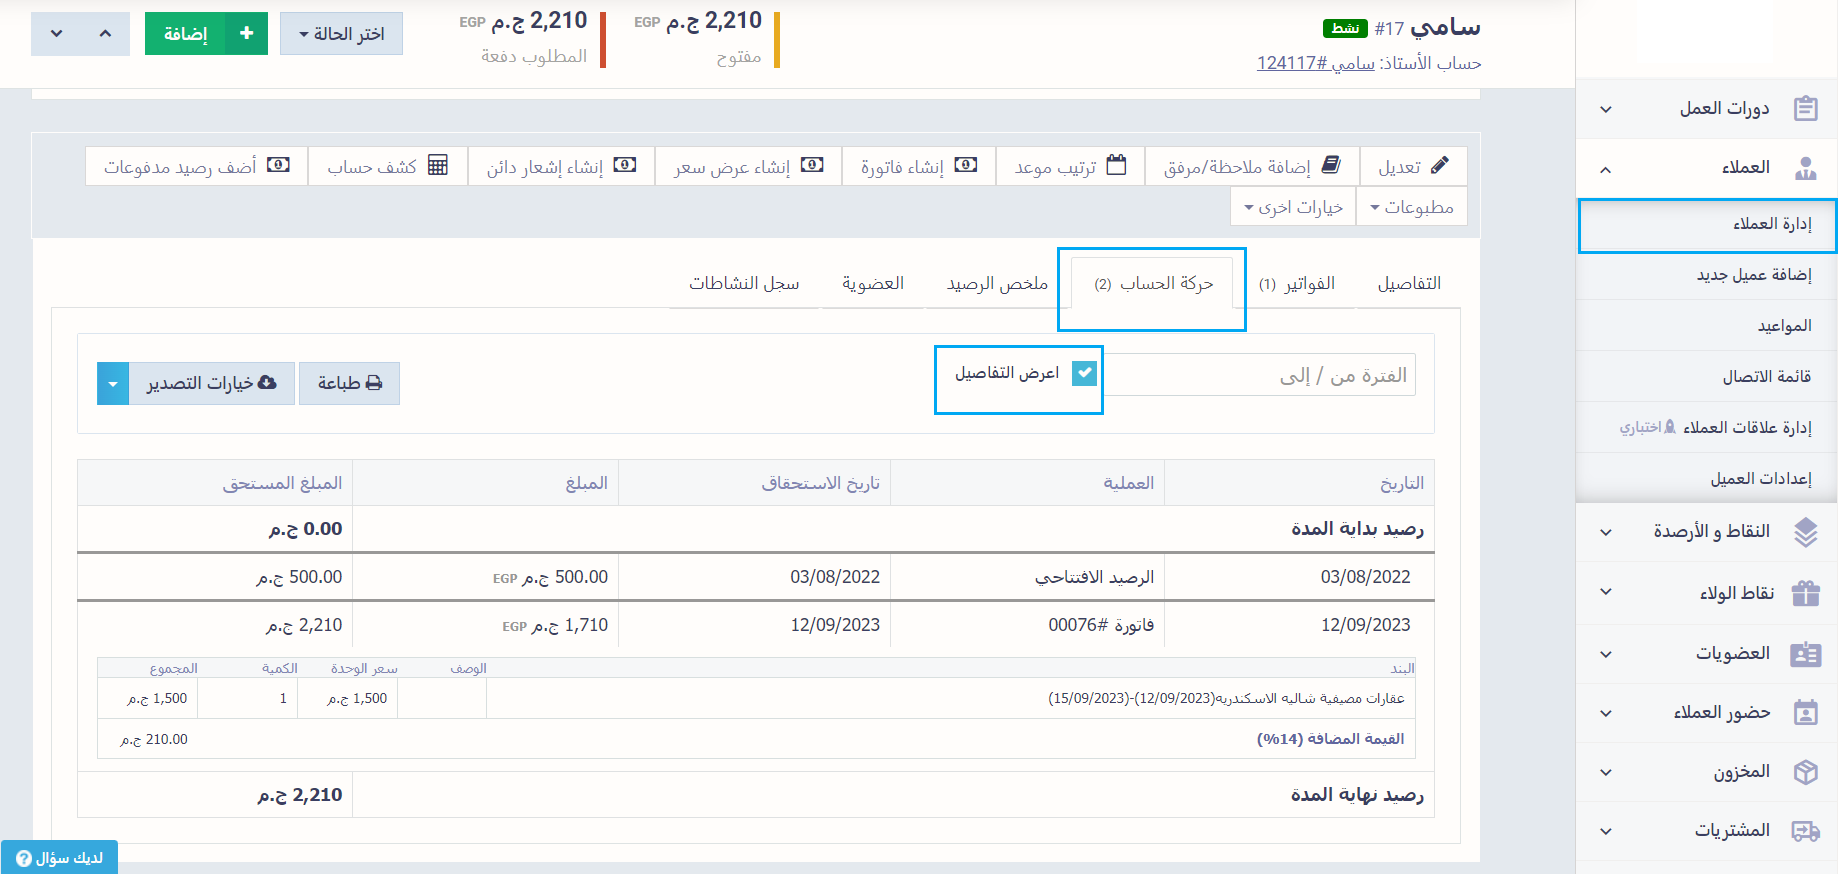Click the أضف رصيد مدفوعات button
This screenshot has width=1838, height=874.
(197, 166)
